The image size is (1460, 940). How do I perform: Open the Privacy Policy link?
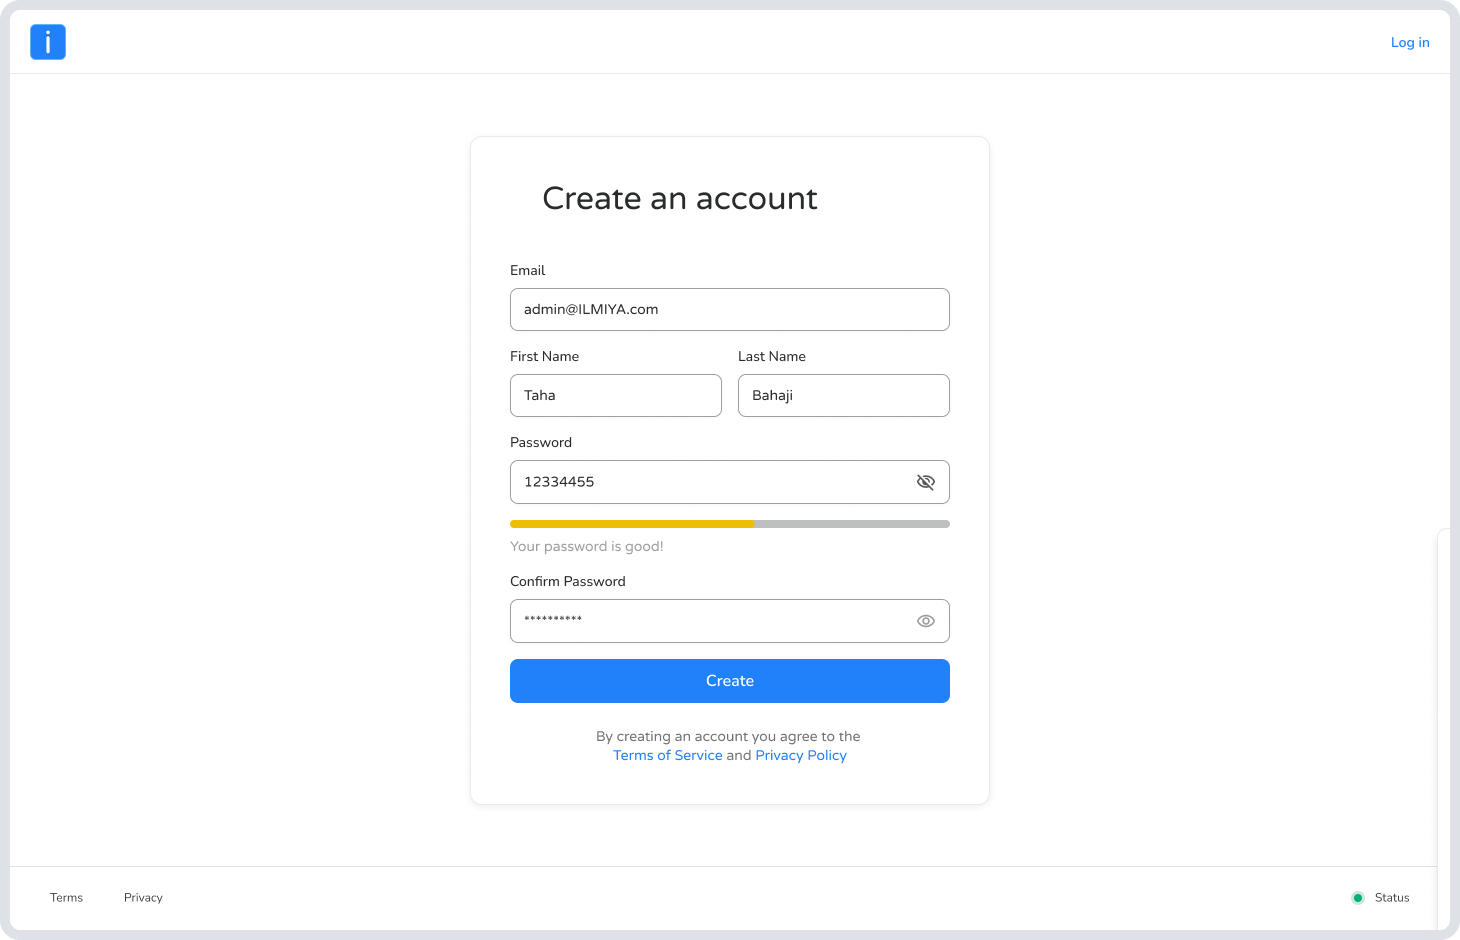point(801,755)
